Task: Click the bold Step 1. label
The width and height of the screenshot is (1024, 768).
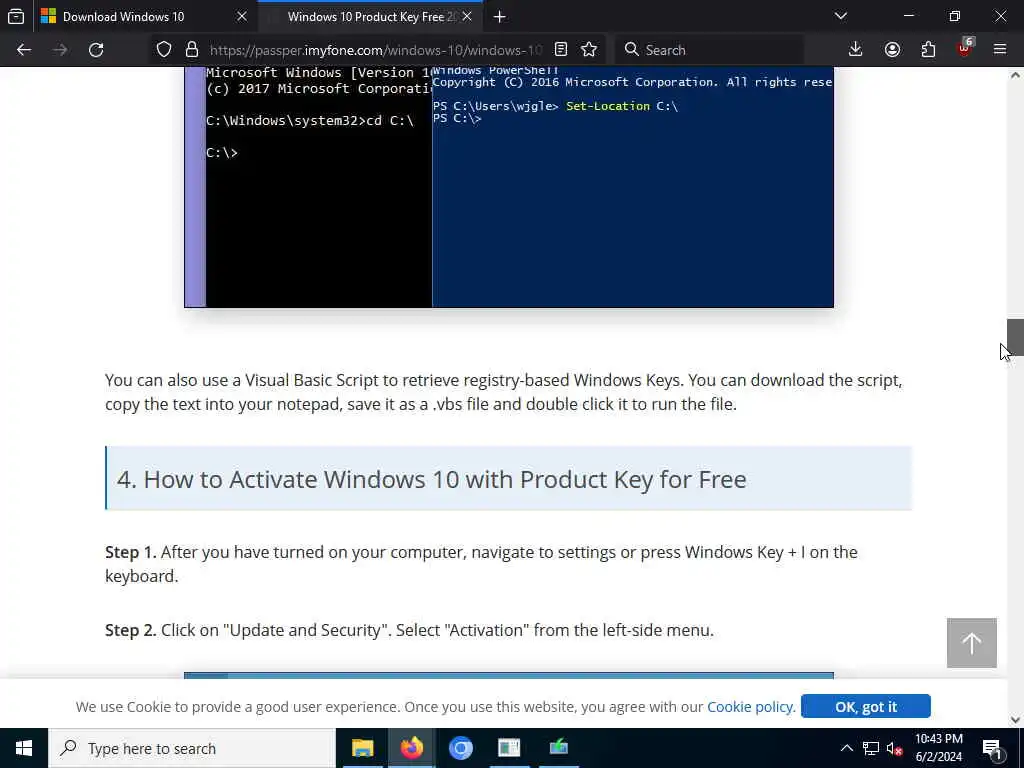Action: click(x=131, y=552)
